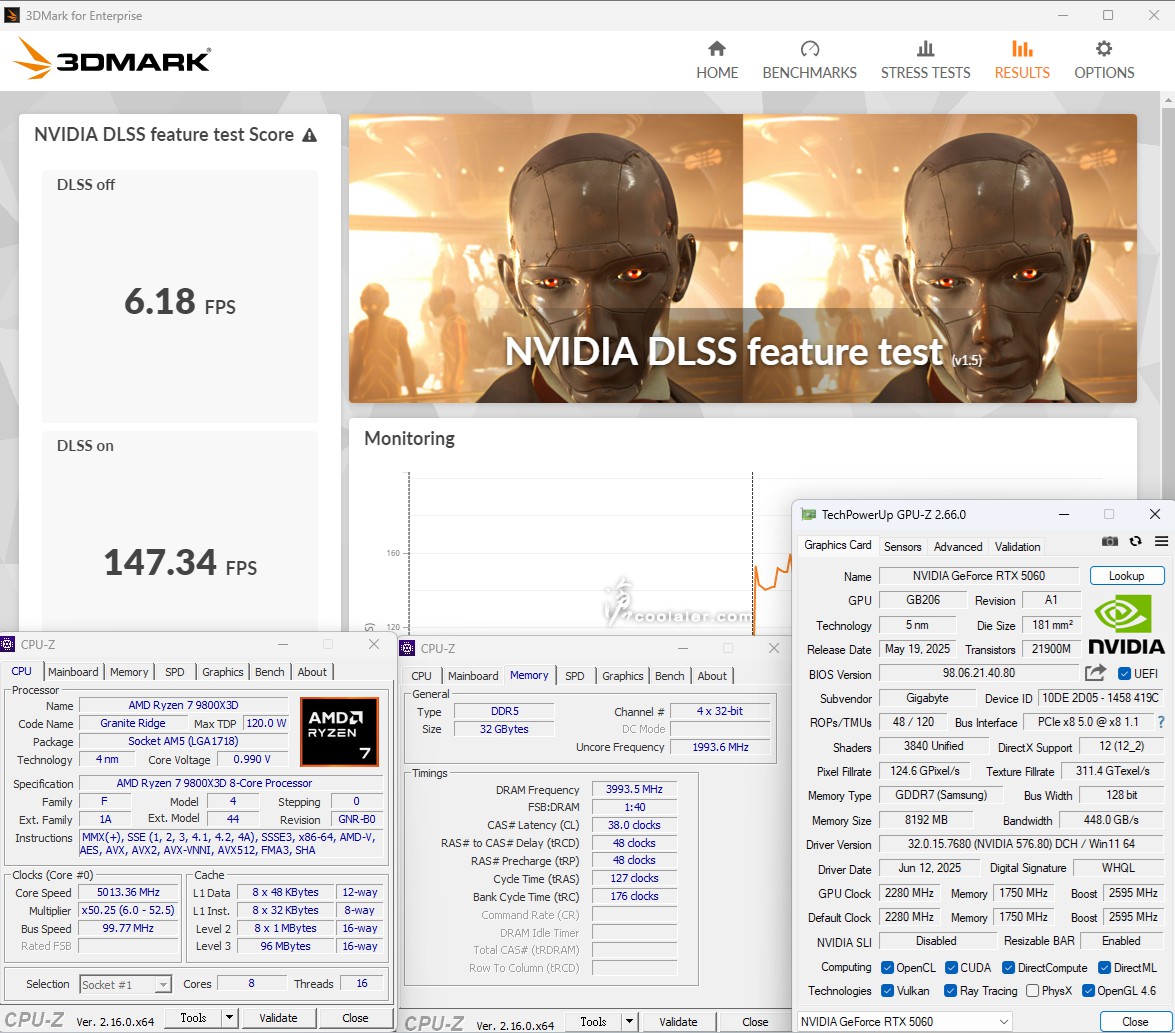The height and width of the screenshot is (1033, 1175).
Task: Click the Uncore Frequency value 1993.6 MHz
Action: click(x=720, y=747)
